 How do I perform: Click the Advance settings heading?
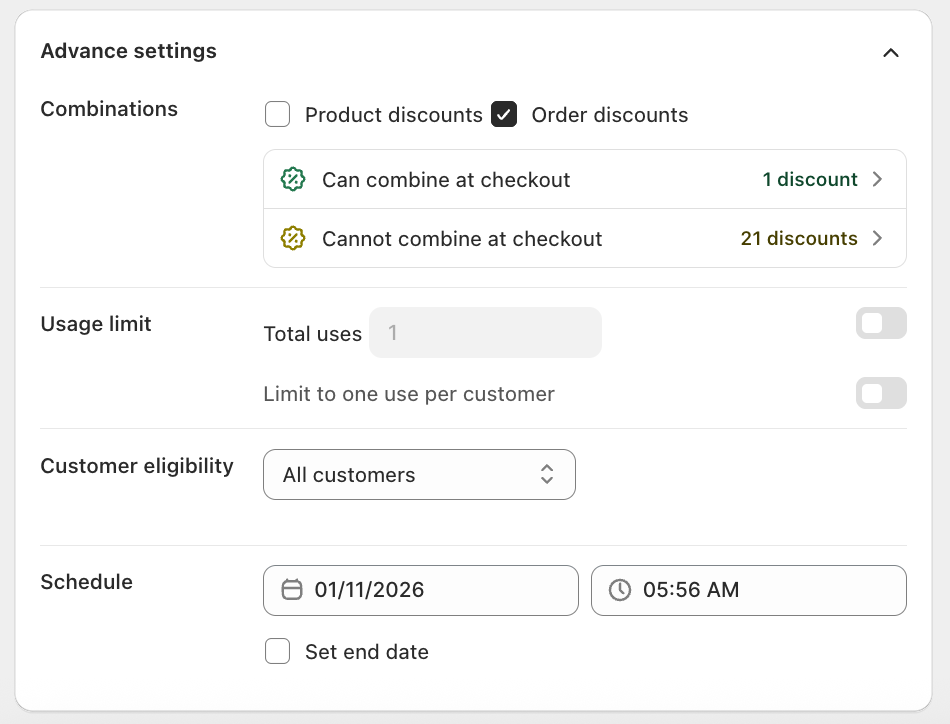point(128,51)
